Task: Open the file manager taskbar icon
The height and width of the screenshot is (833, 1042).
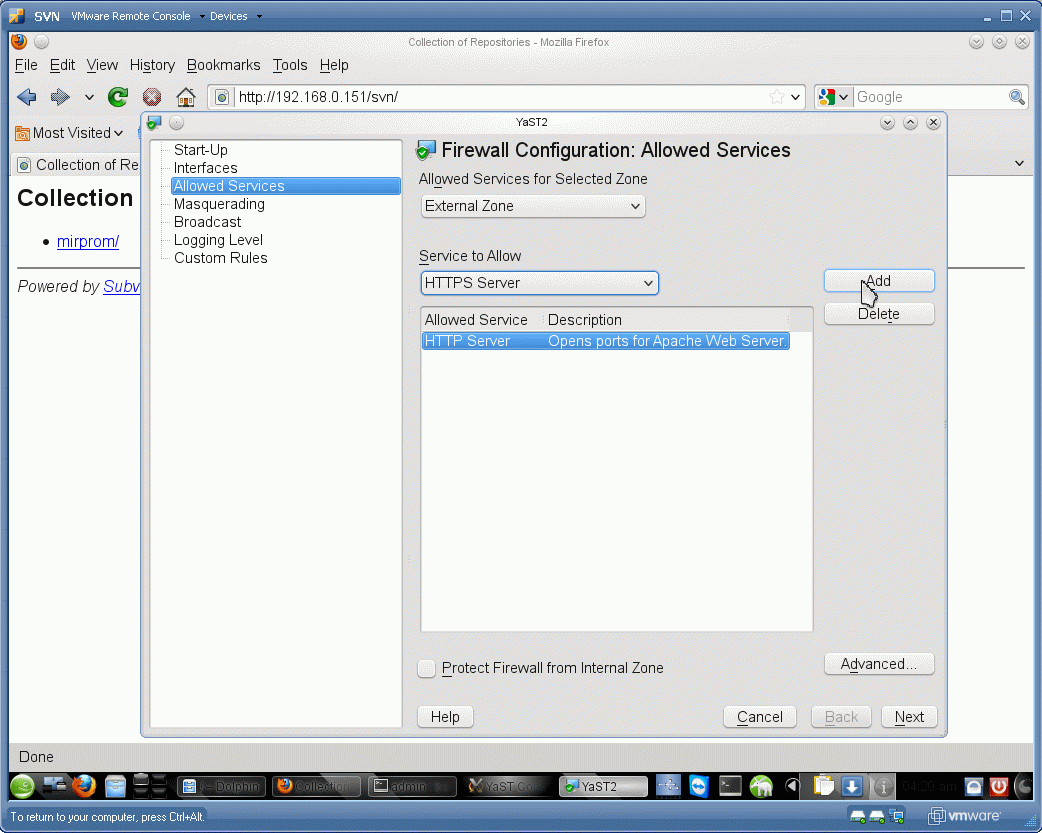Action: tap(115, 786)
